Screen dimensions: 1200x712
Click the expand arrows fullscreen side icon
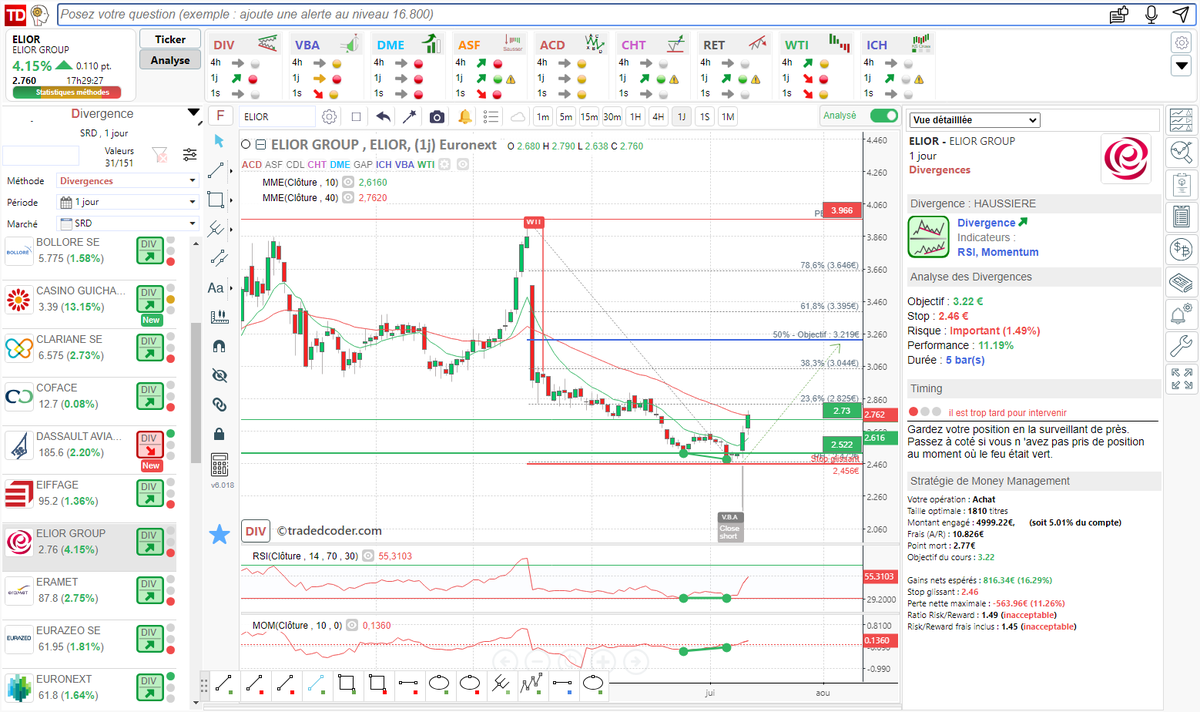(1181, 379)
